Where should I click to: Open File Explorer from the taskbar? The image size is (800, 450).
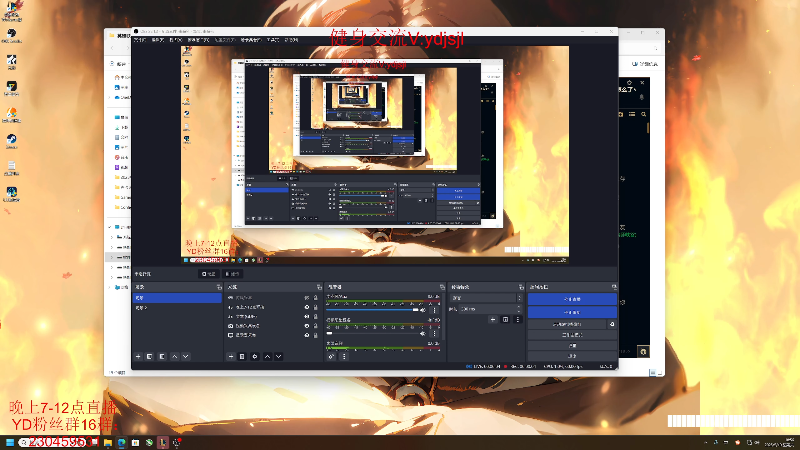click(x=108, y=442)
